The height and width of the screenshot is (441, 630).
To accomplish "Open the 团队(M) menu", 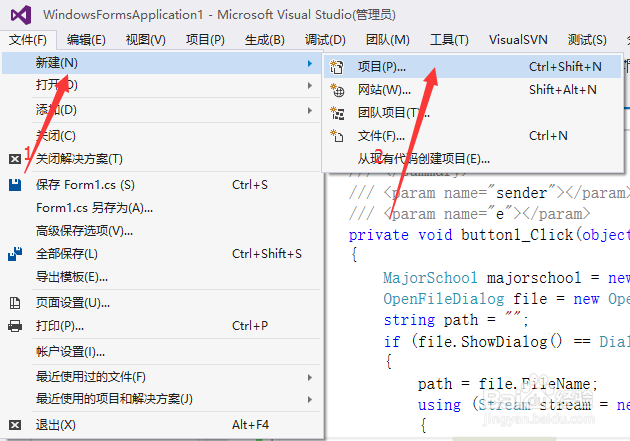I will point(387,40).
